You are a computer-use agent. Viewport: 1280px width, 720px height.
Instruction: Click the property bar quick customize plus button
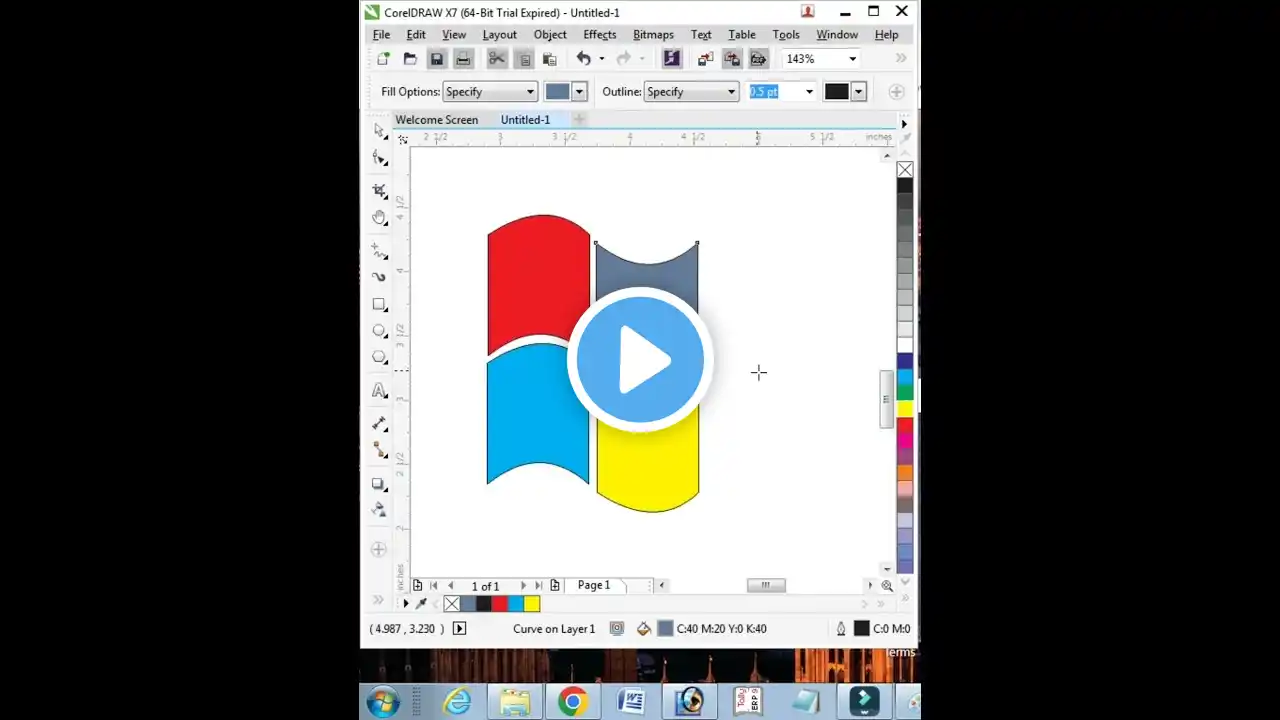[896, 91]
